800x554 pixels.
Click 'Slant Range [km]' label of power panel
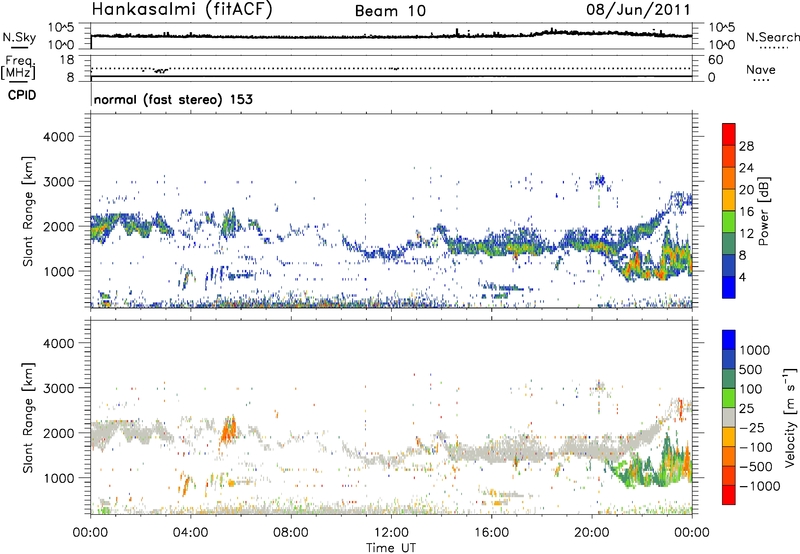click(28, 211)
